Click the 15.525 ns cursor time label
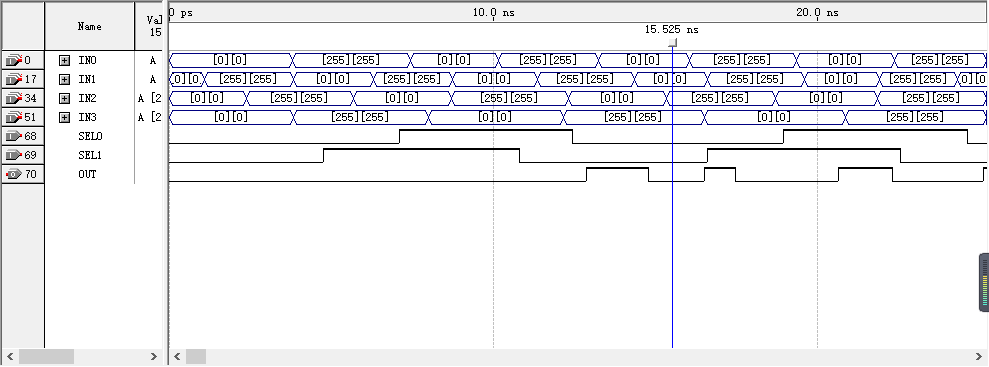Screen dimensions: 989x367 672,30
